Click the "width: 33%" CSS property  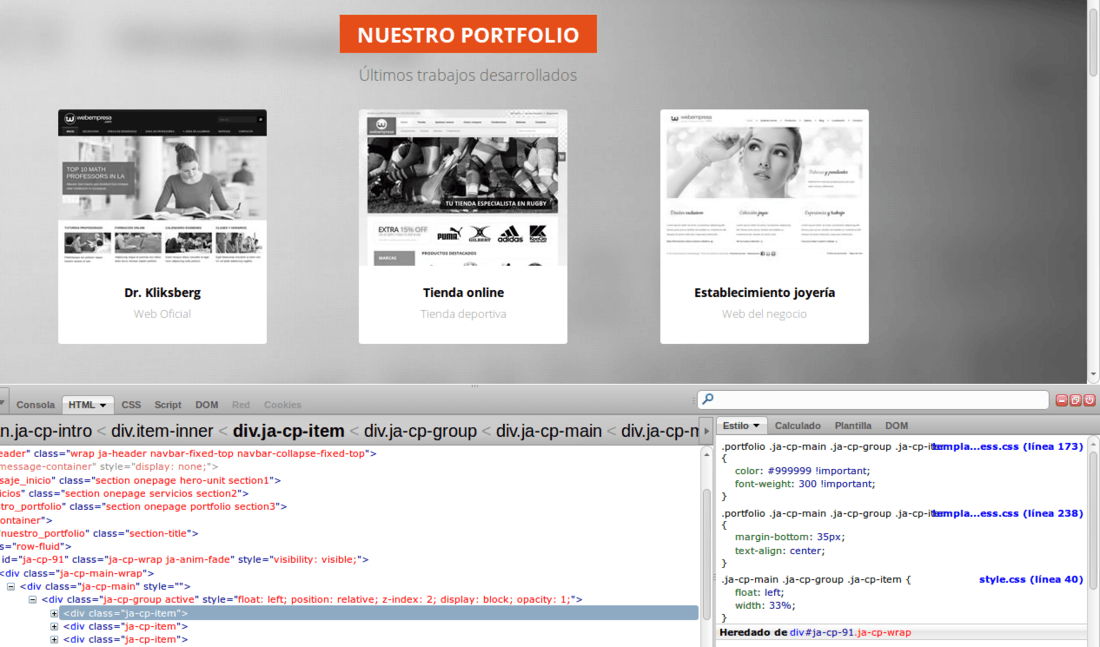coord(764,605)
